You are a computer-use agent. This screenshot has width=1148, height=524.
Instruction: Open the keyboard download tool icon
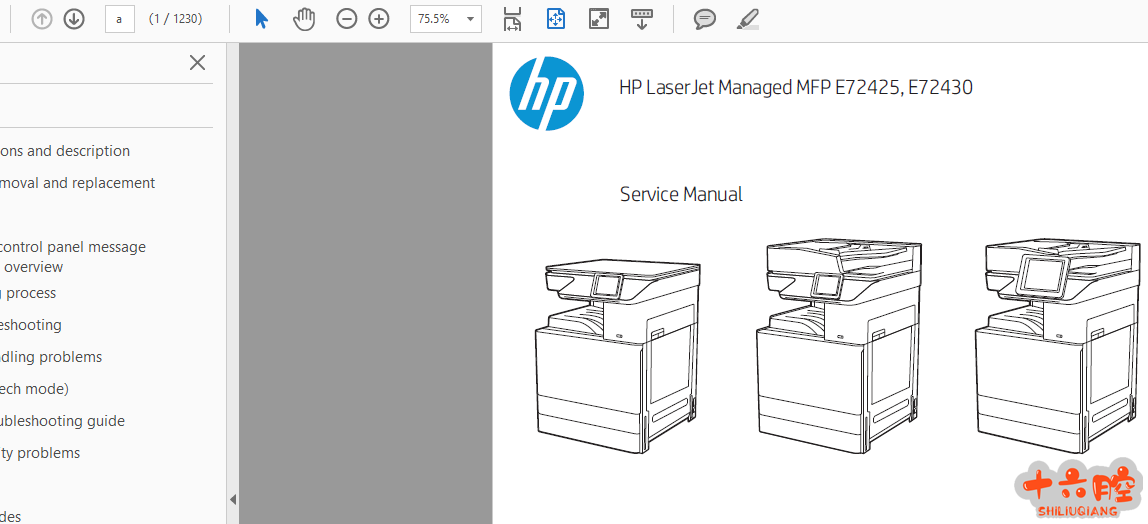click(642, 19)
